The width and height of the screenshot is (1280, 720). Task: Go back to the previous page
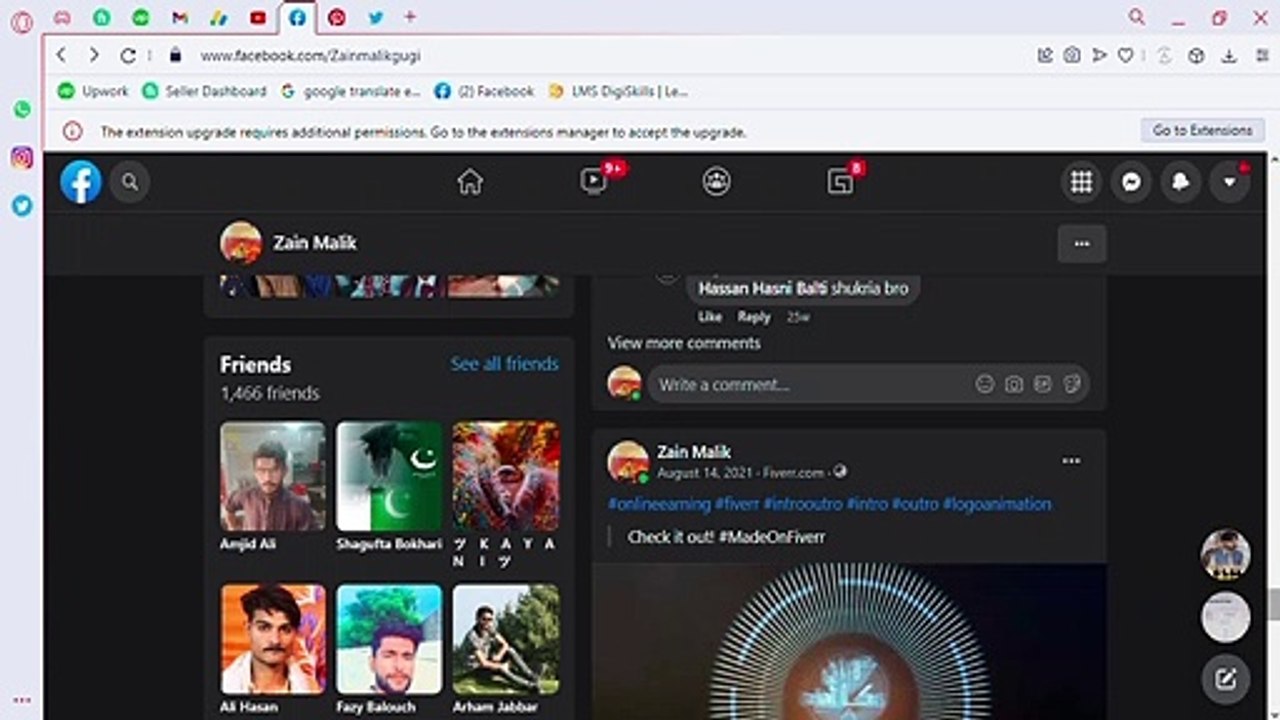point(62,56)
